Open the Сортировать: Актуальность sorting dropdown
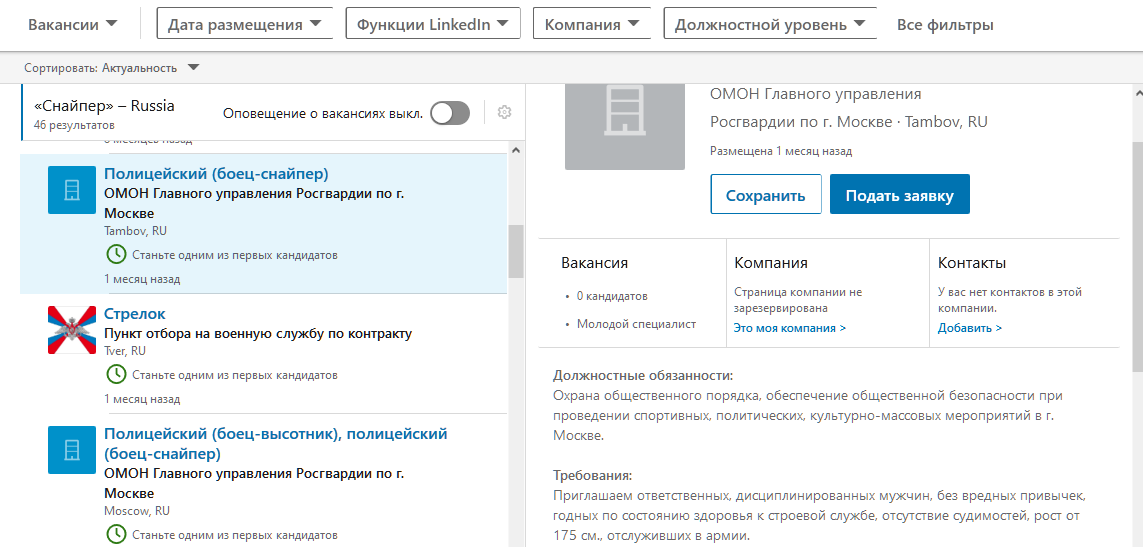1143x547 pixels. (x=111, y=68)
